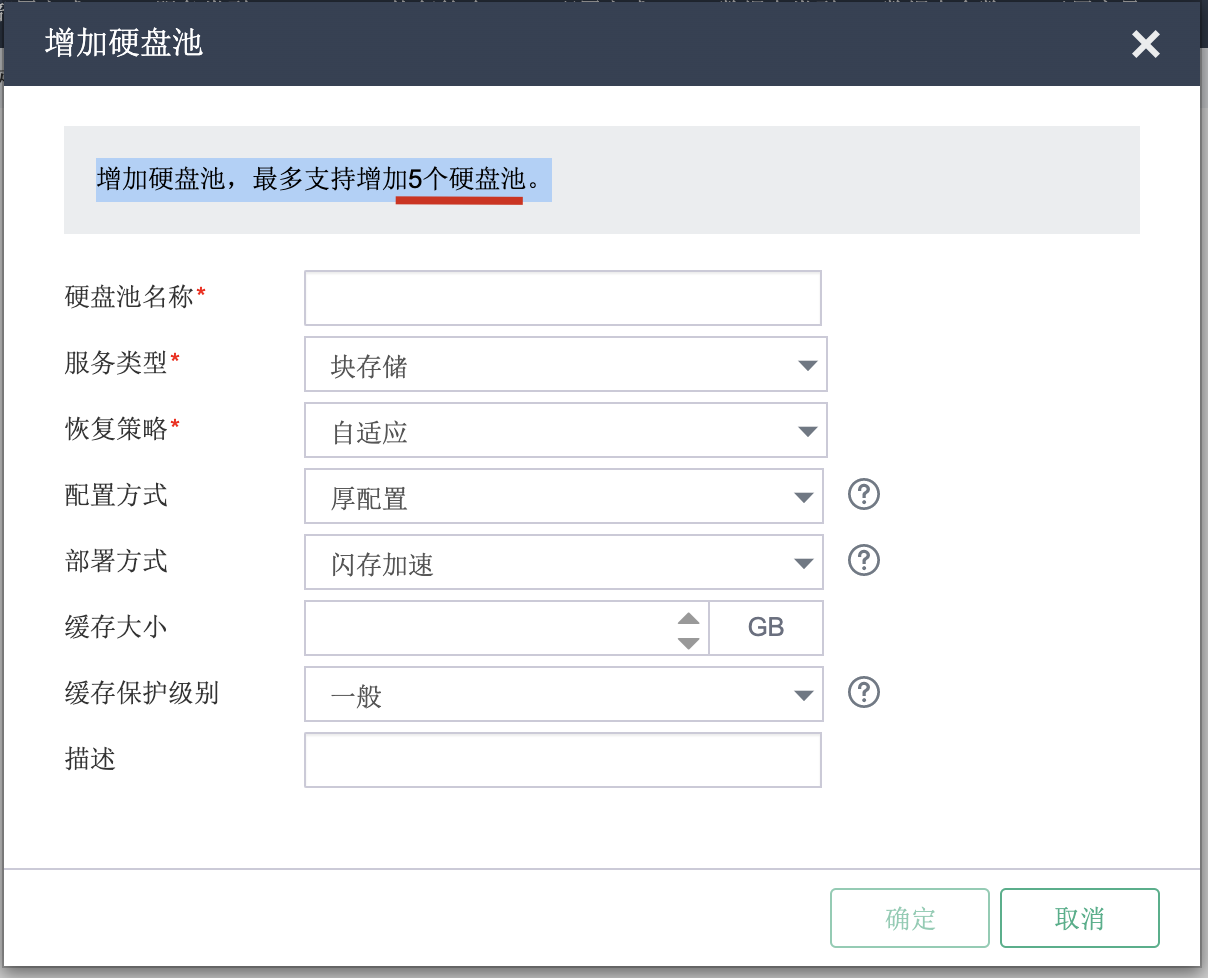1208x978 pixels.
Task: Decrease cache size with down arrow
Action: pos(688,642)
